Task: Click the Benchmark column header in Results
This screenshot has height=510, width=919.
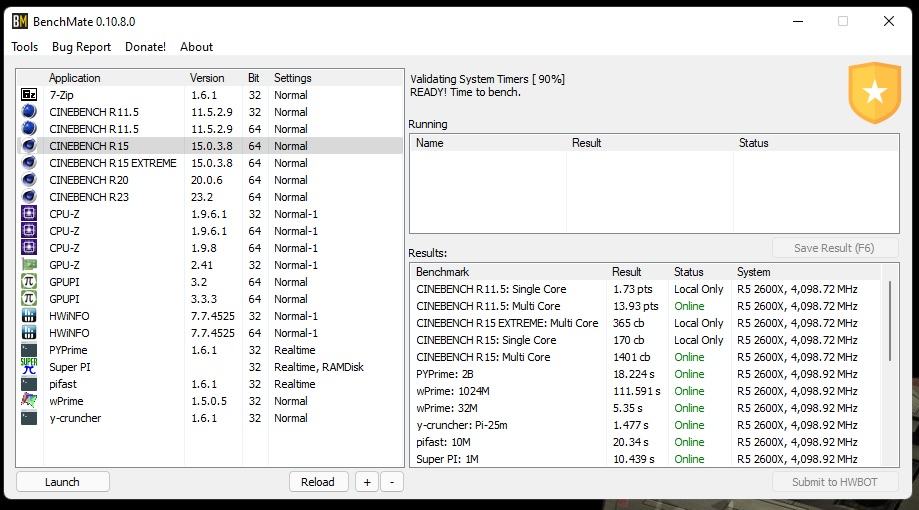Action: click(509, 272)
